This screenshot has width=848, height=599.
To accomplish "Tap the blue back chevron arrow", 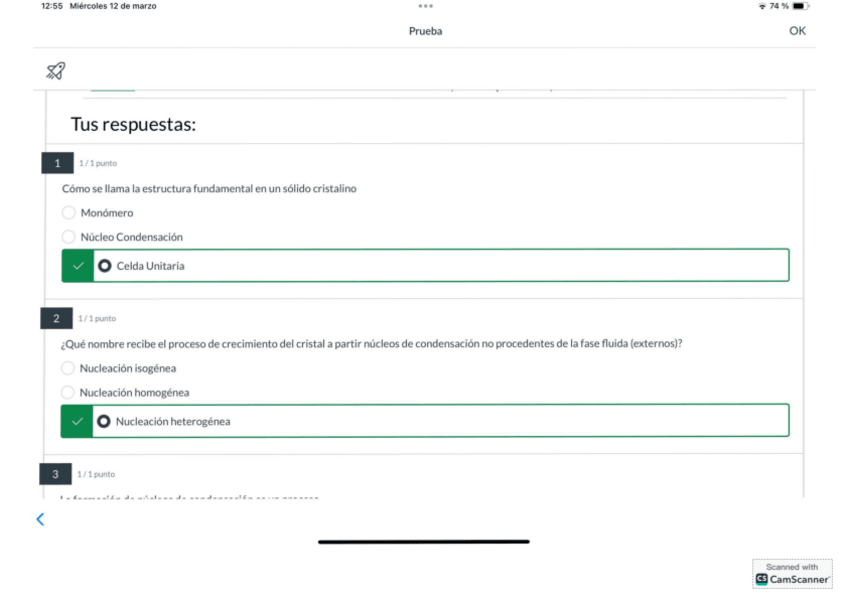I will (40, 518).
